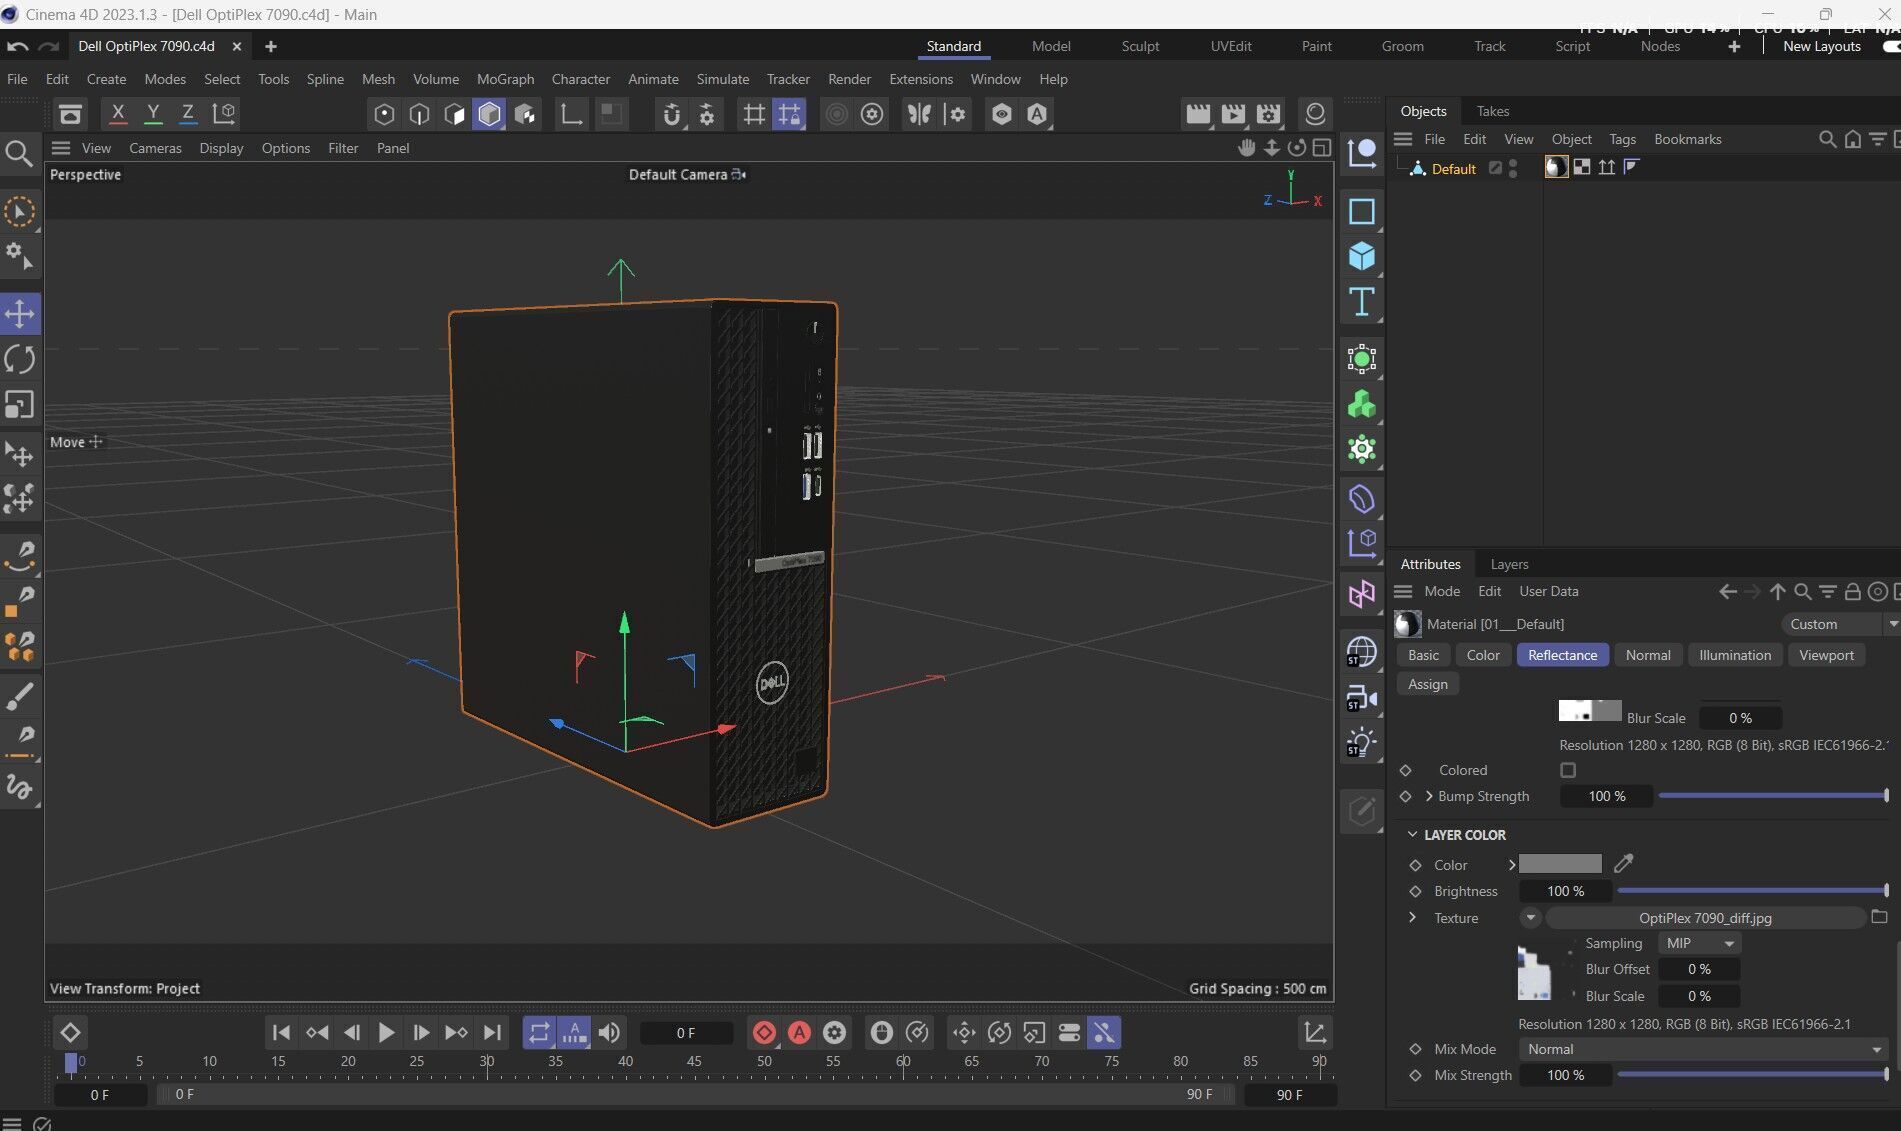Expand the Layer Color sub-options arrow

(1512, 864)
